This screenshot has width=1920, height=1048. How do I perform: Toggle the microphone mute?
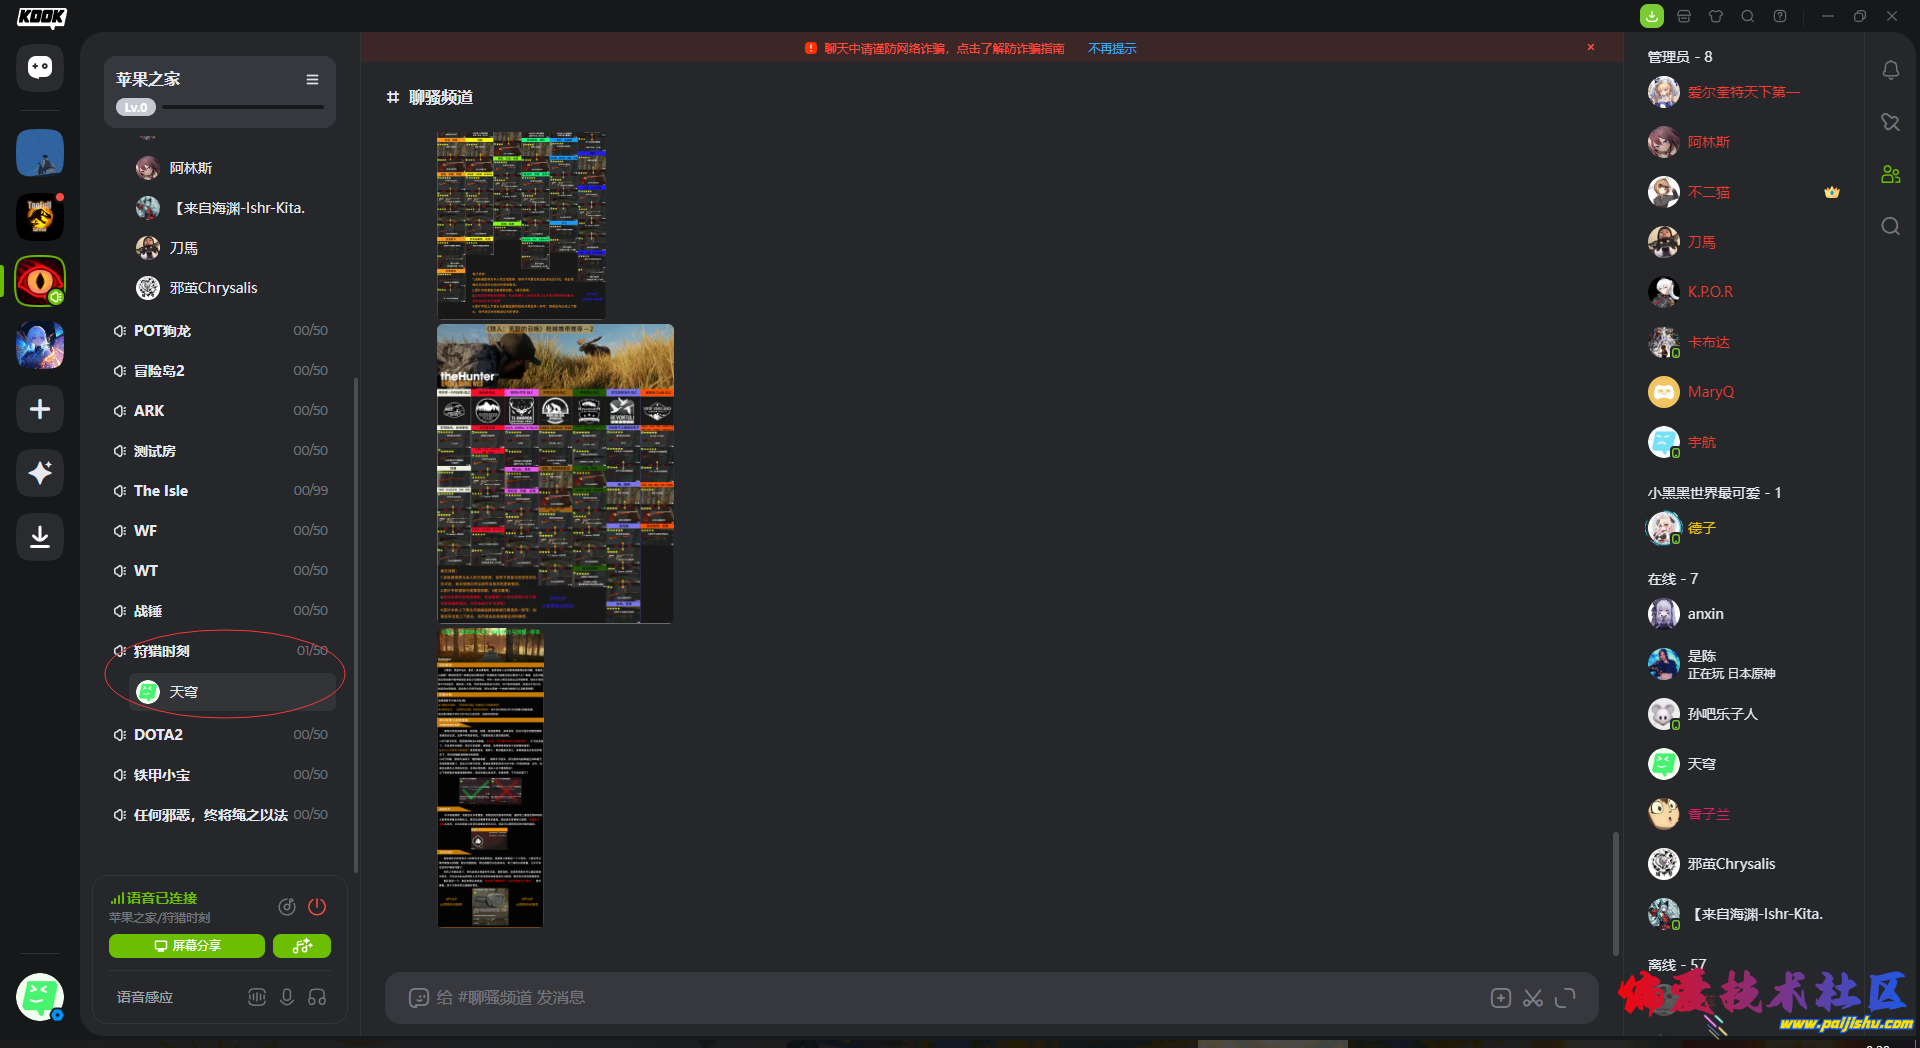(x=287, y=997)
